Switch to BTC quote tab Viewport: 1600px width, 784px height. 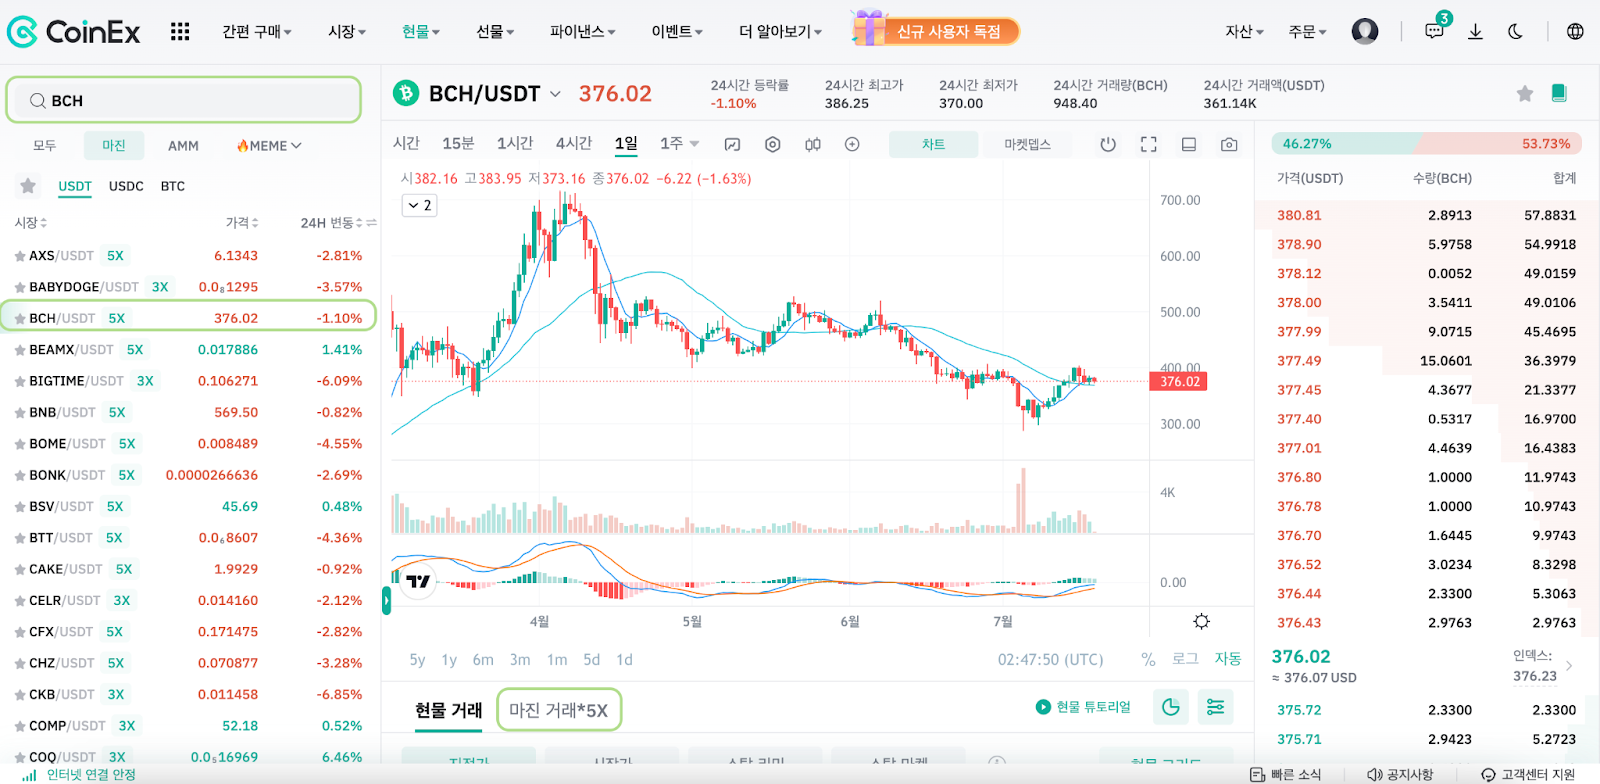tap(173, 186)
